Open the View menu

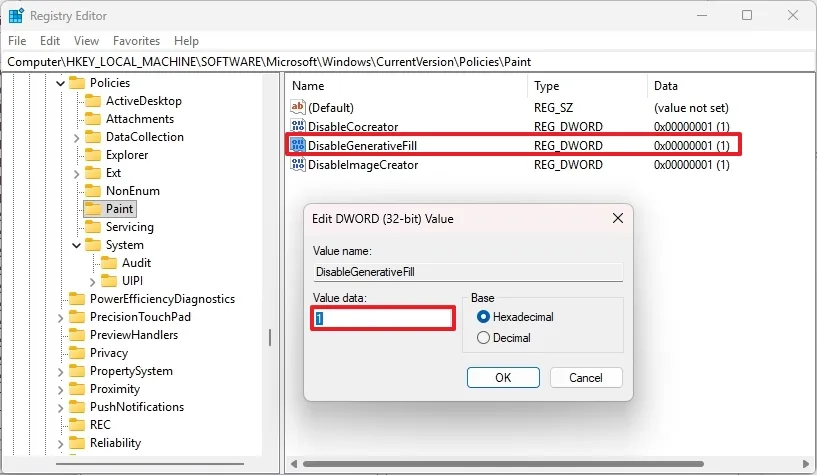point(86,41)
